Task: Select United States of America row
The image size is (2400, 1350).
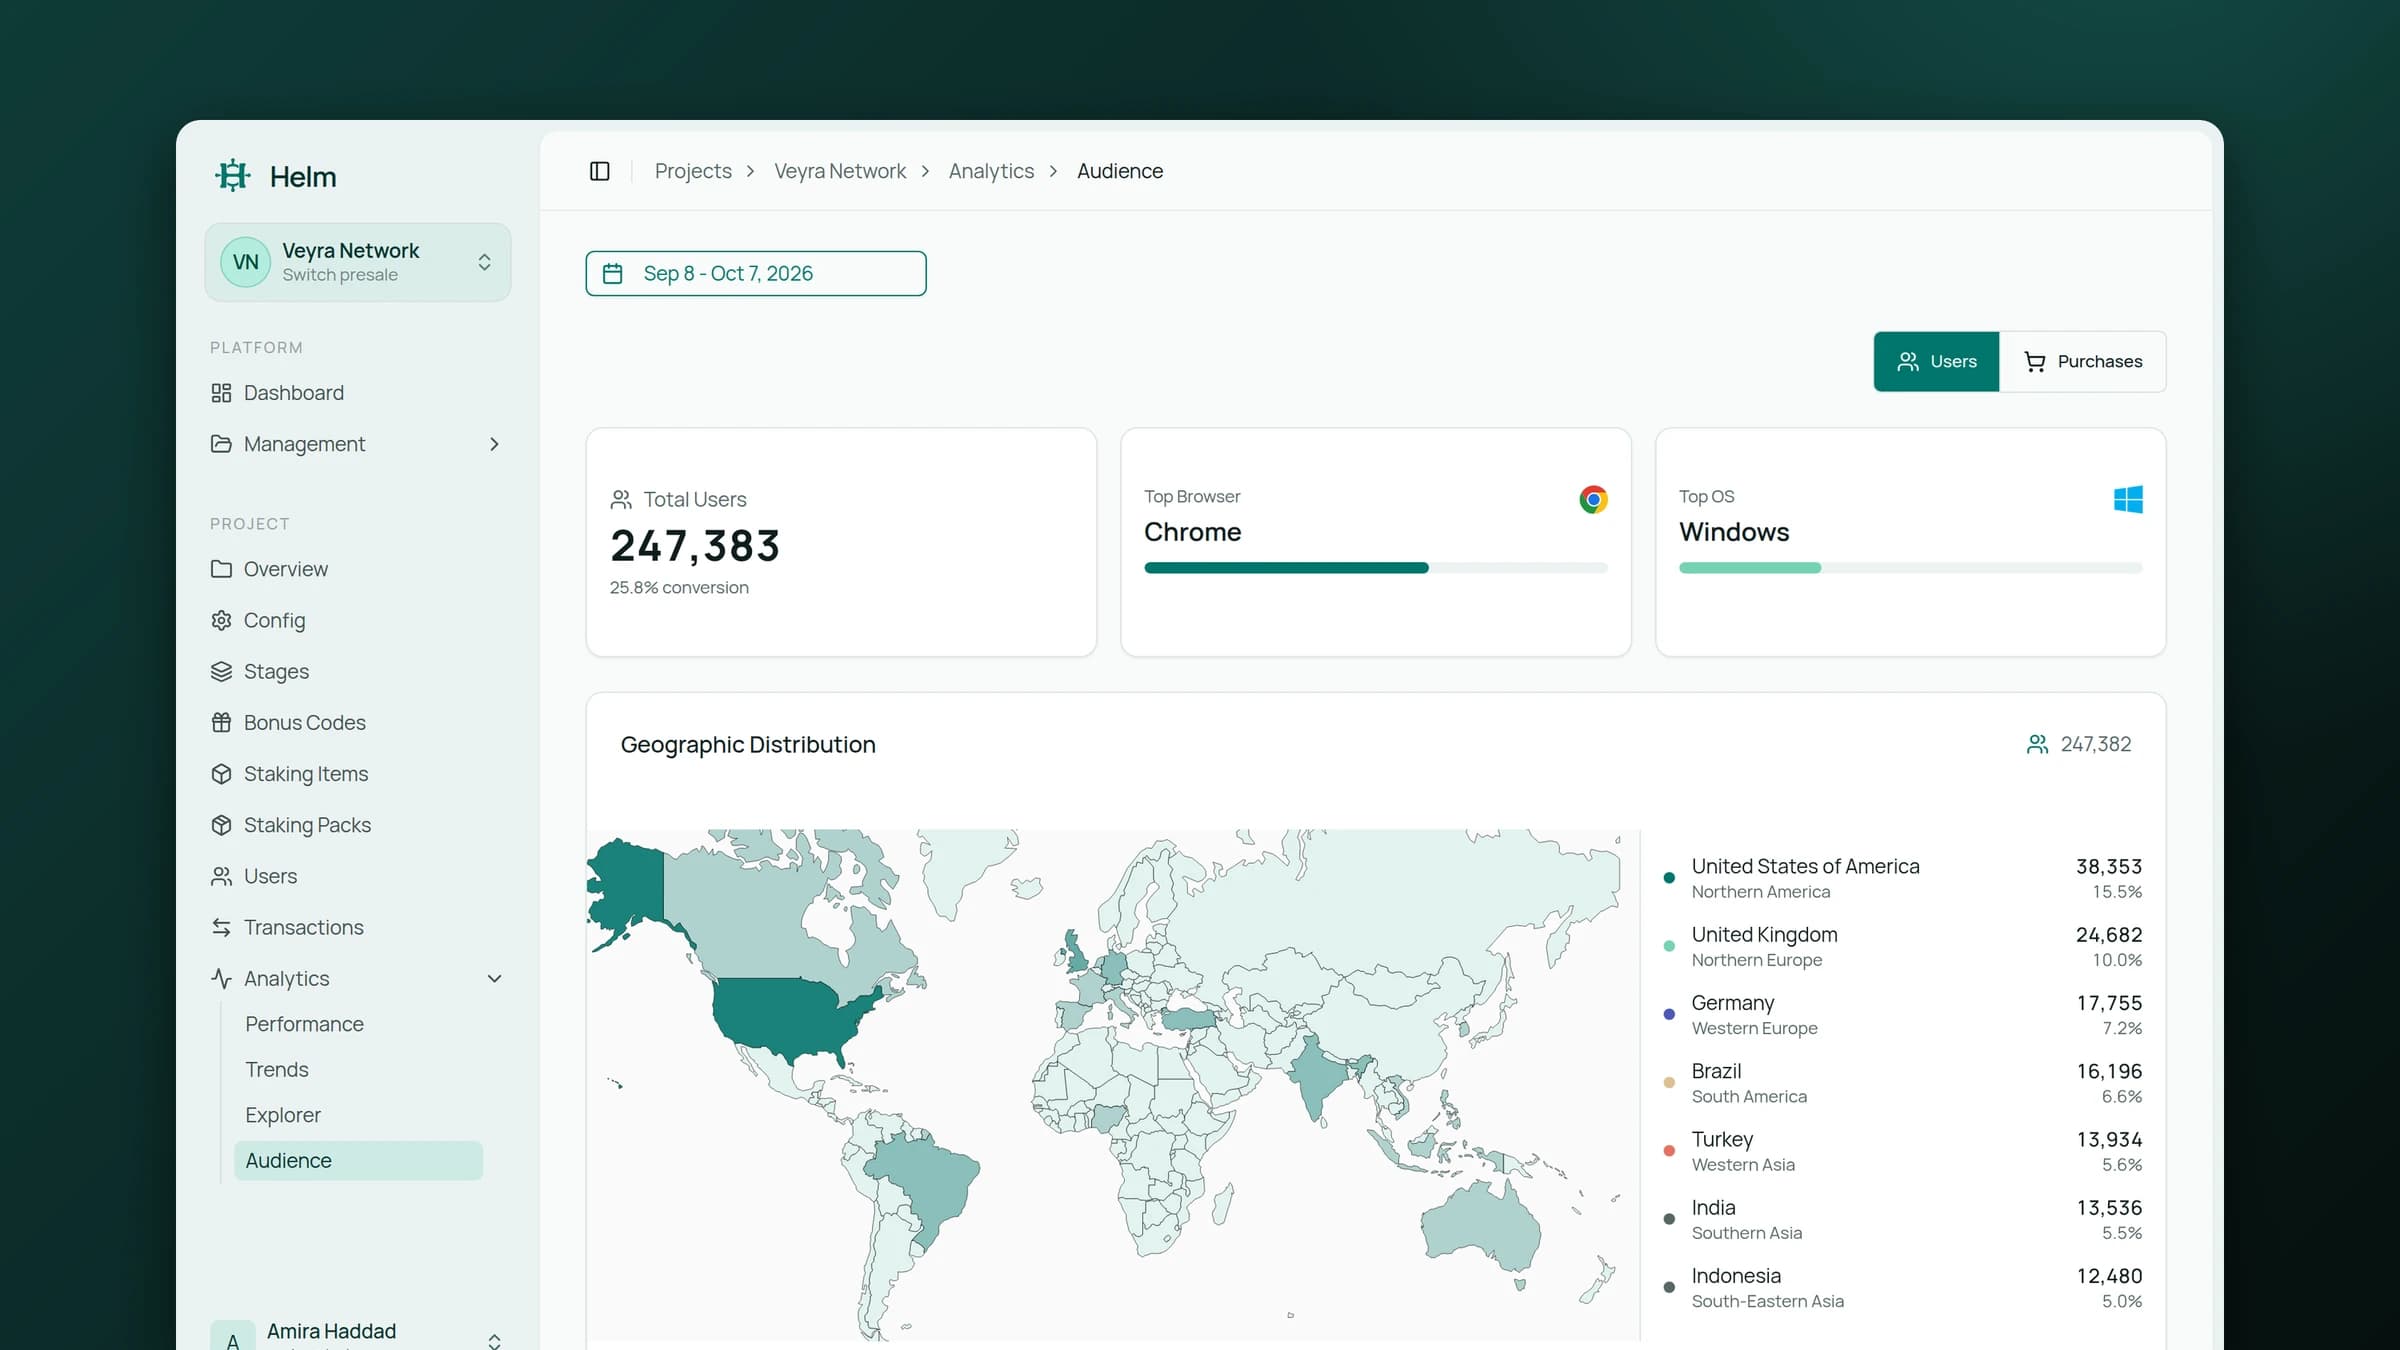Action: [1904, 878]
